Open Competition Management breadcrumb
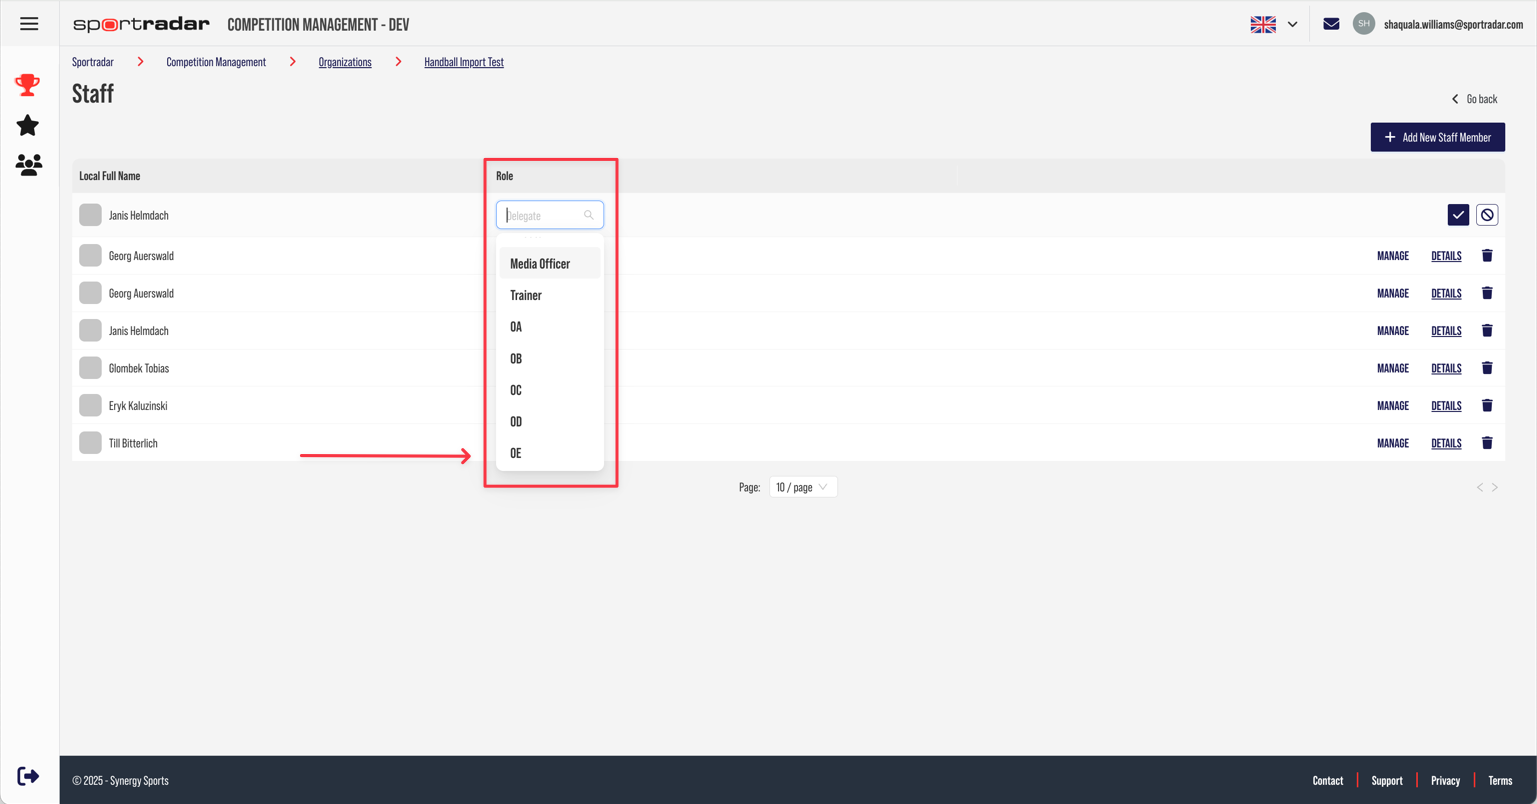The height and width of the screenshot is (804, 1537). tap(216, 62)
